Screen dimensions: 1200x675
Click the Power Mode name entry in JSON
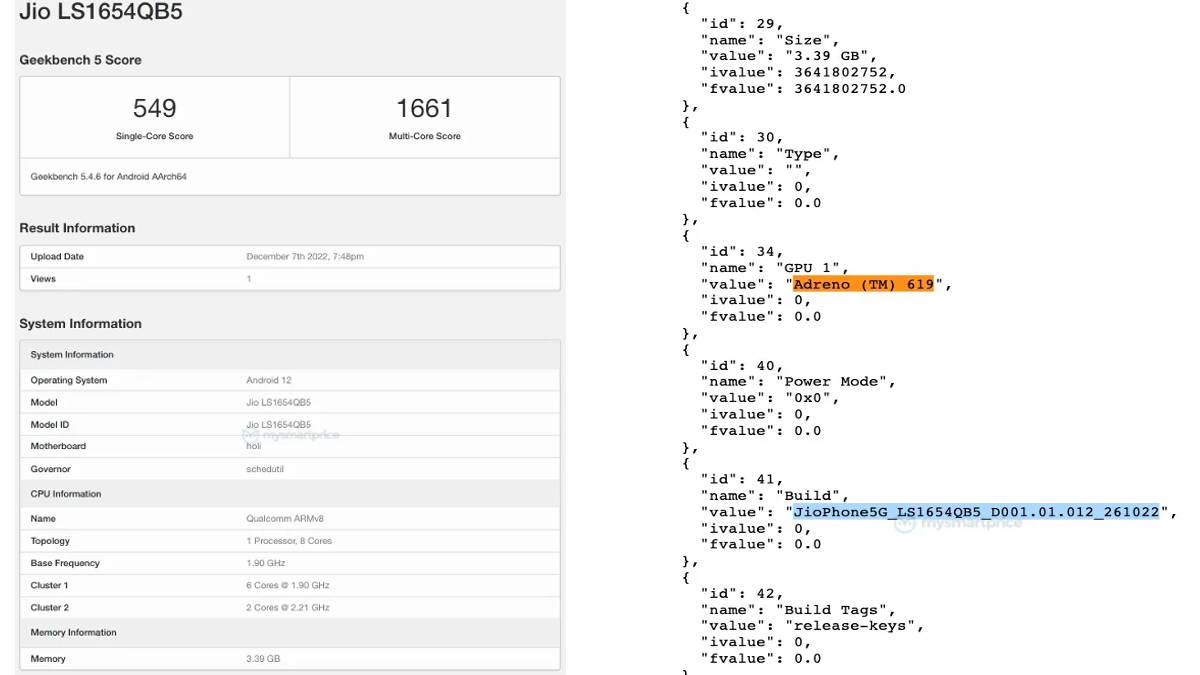click(x=838, y=381)
